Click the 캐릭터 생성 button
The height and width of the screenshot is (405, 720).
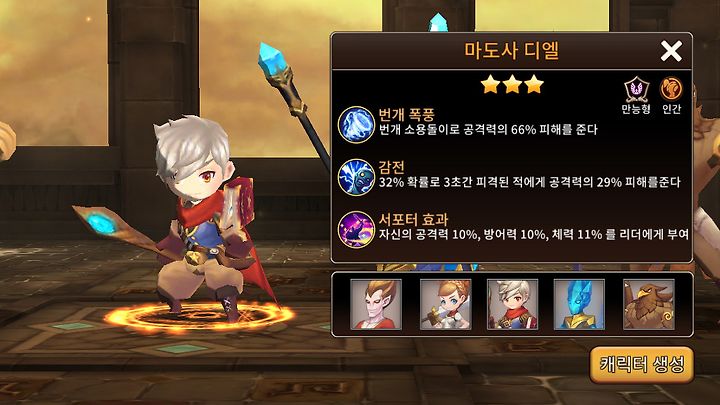pyautogui.click(x=642, y=365)
